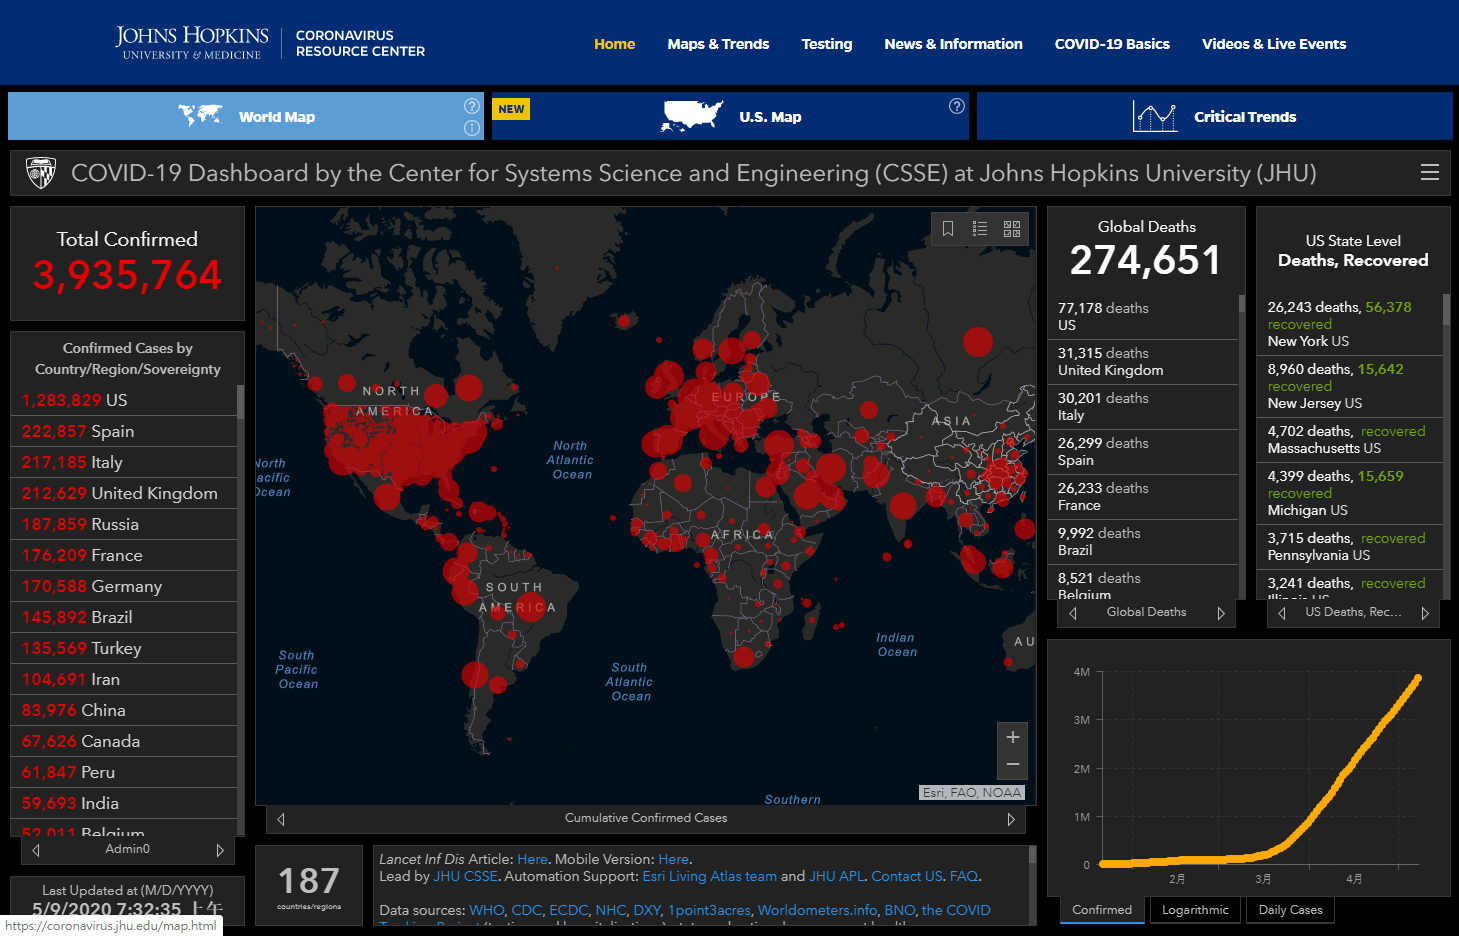The height and width of the screenshot is (936, 1459).
Task: Open the Home menu item
Action: 614,44
